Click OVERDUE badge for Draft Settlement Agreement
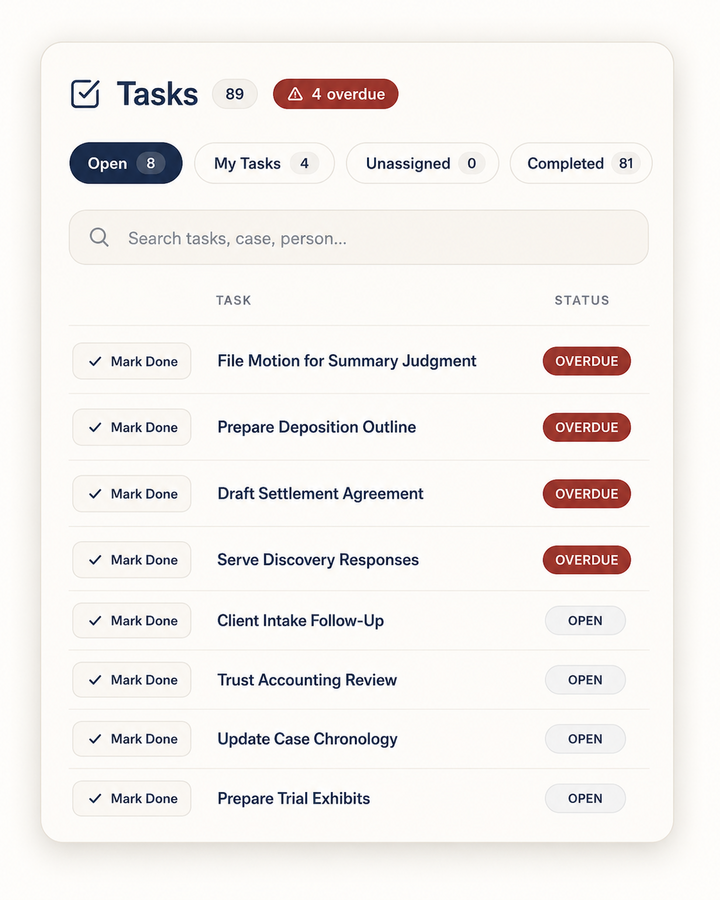The width and height of the screenshot is (720, 900). click(x=586, y=494)
